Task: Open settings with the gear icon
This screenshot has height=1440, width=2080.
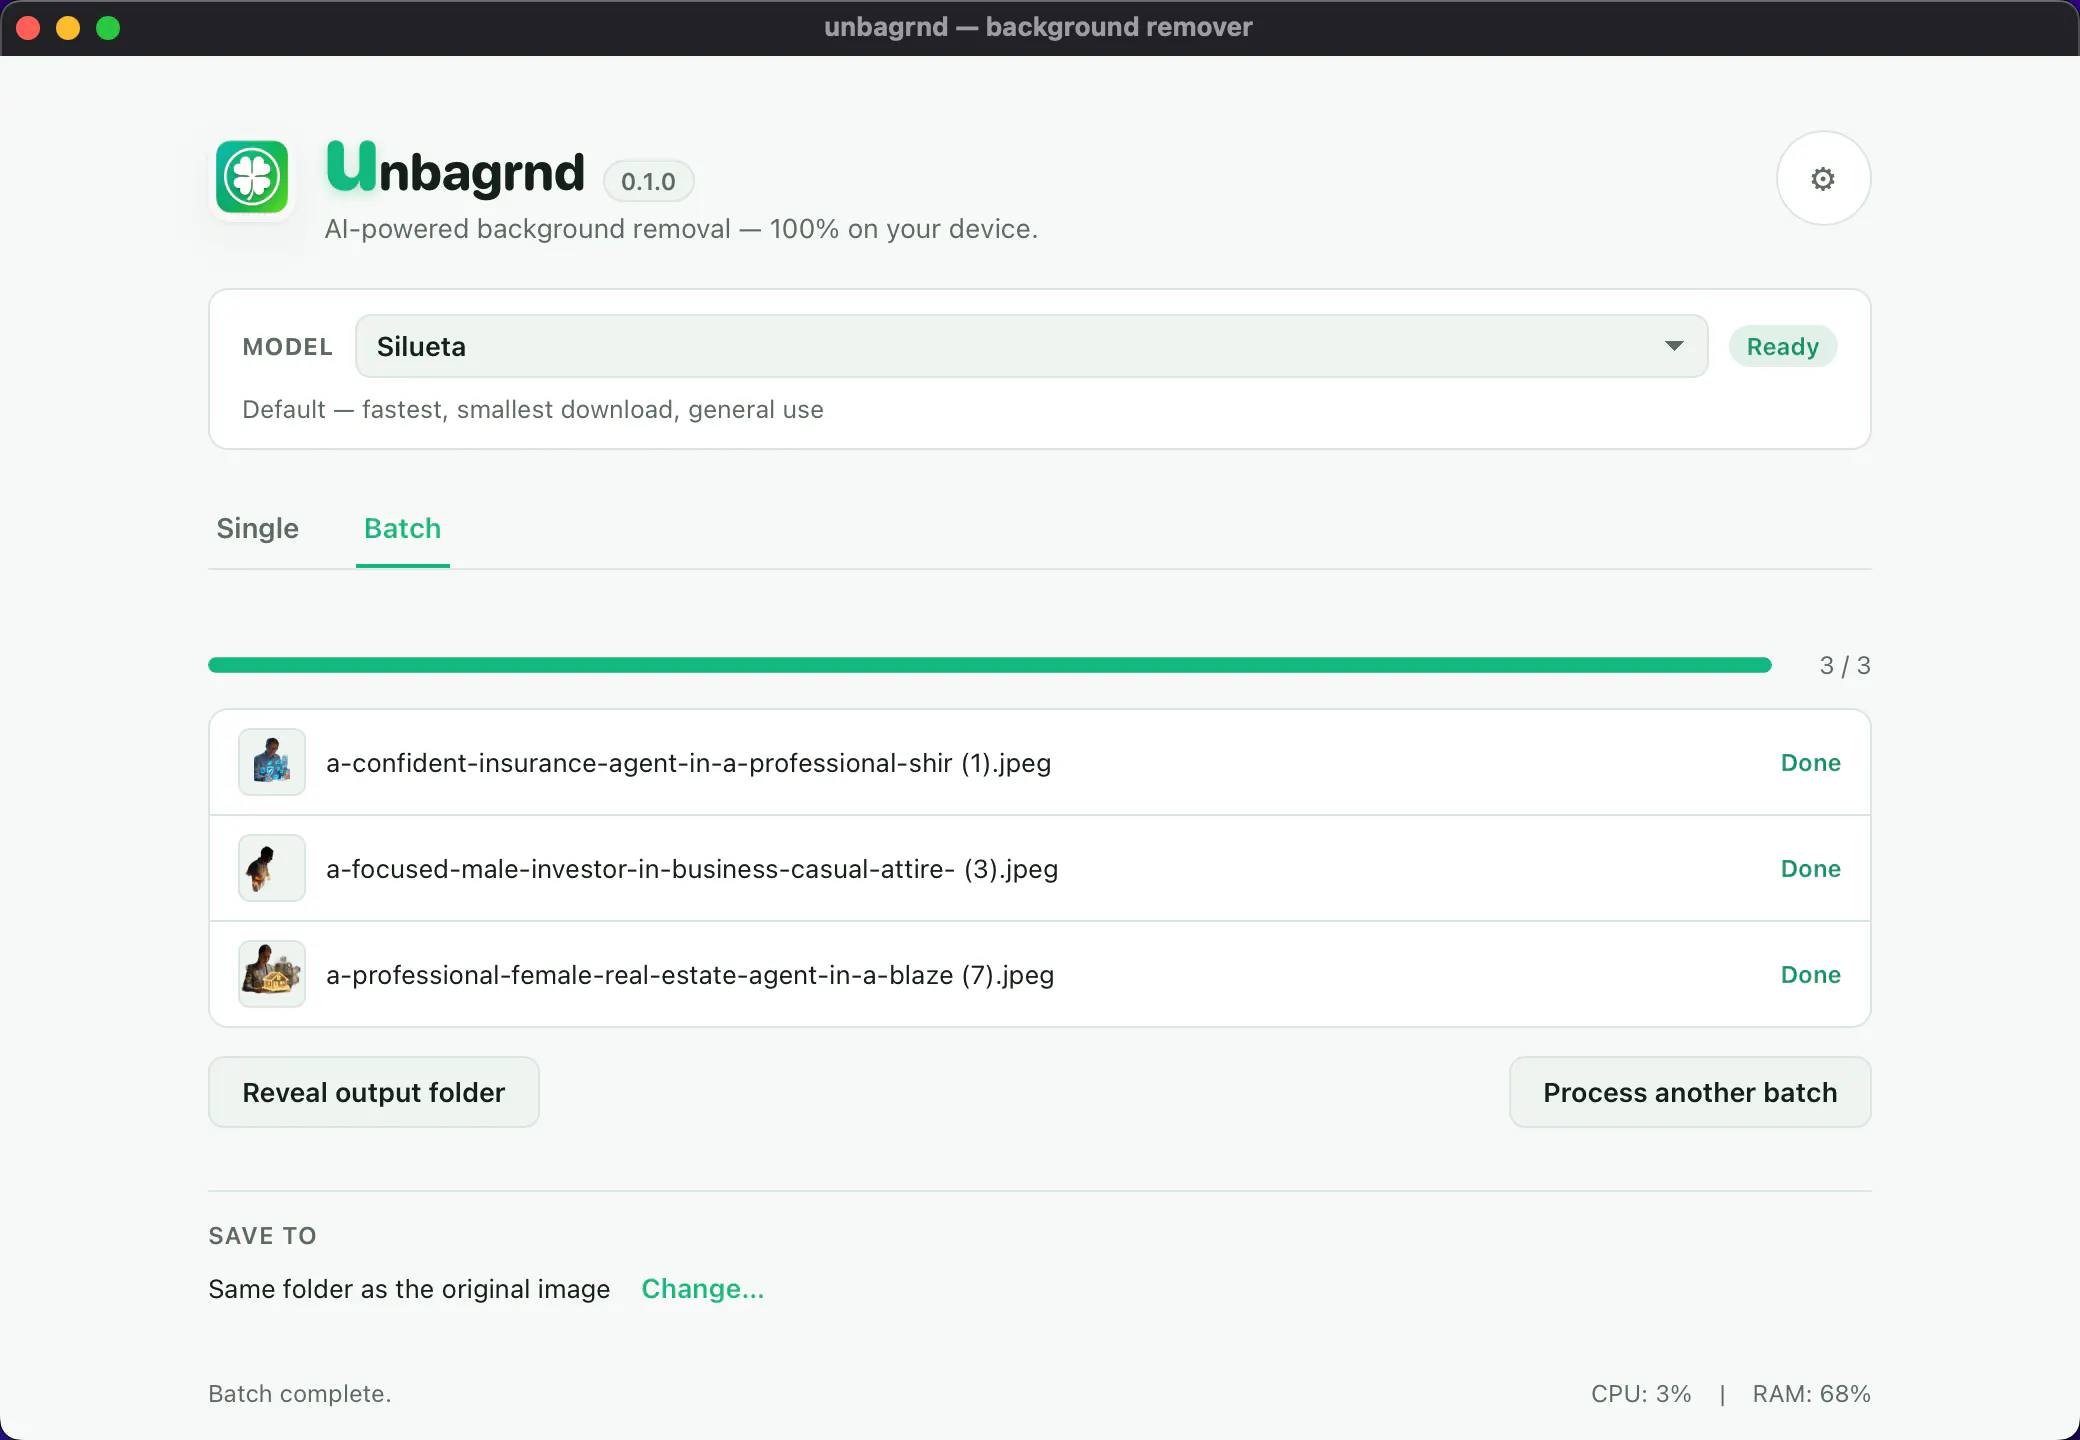Action: click(1823, 178)
